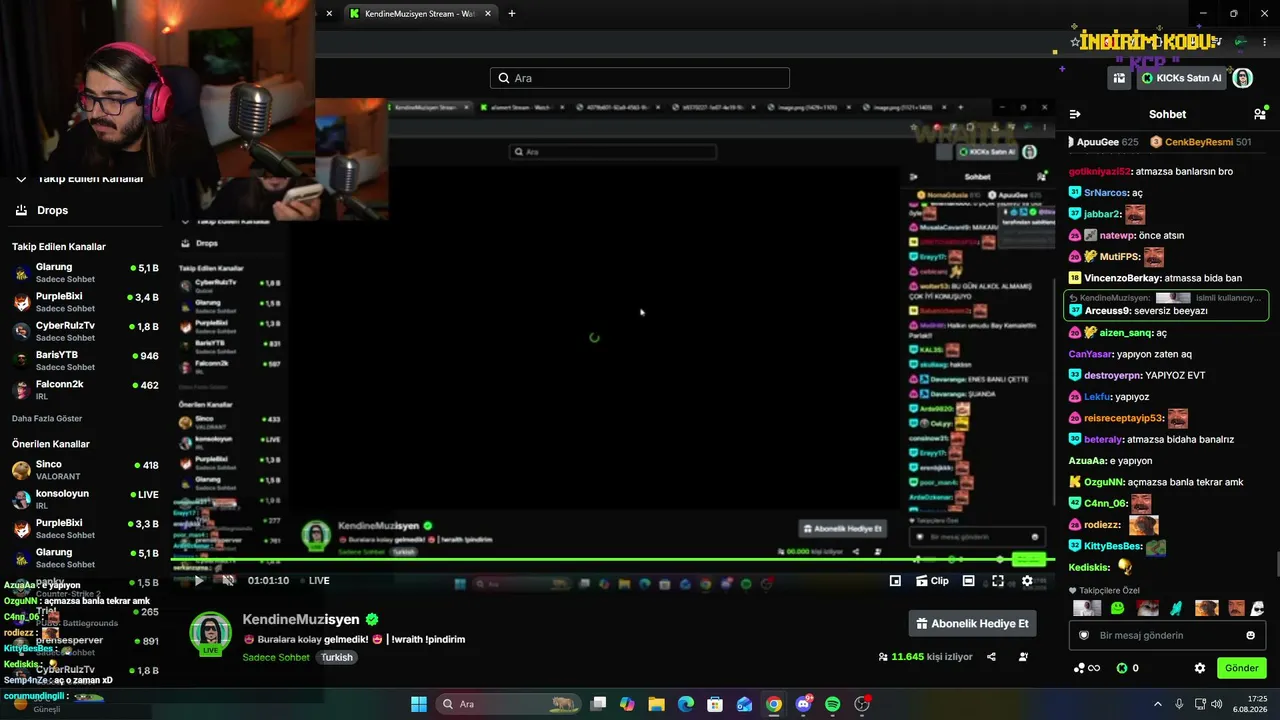Open Microsoft Edge from the taskbar

click(686, 704)
